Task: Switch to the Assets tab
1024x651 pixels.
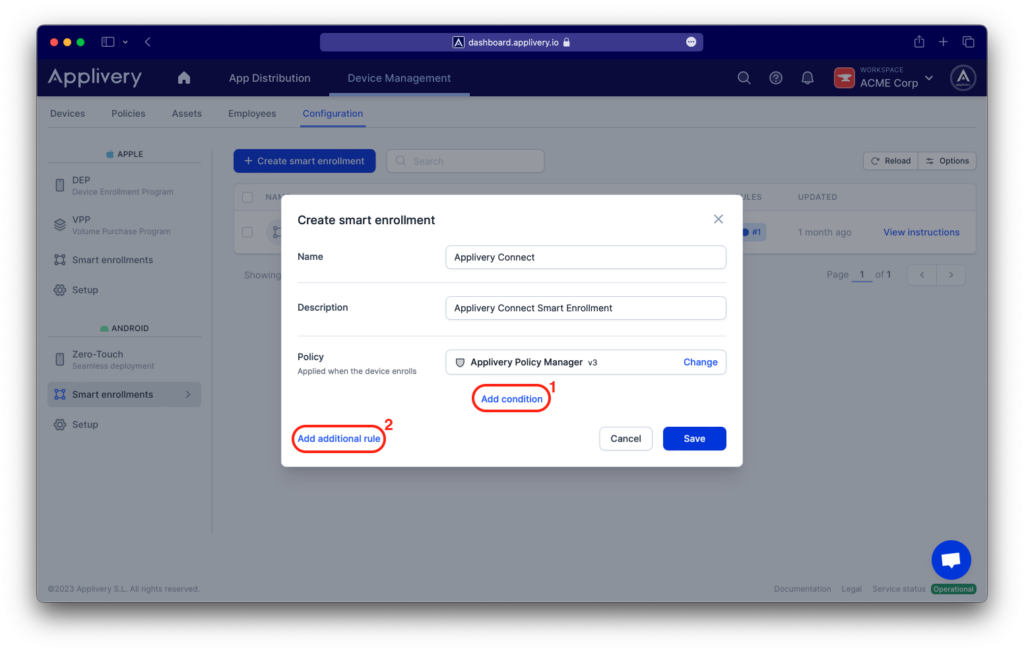Action: [x=187, y=114]
